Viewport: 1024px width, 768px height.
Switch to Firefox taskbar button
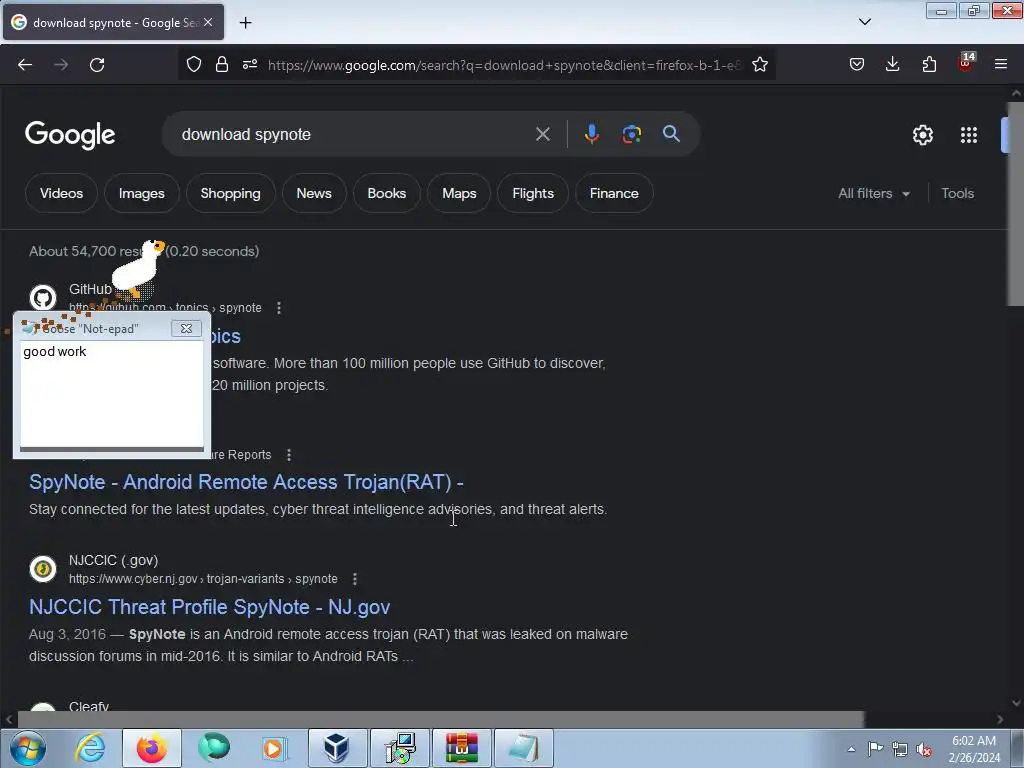152,748
